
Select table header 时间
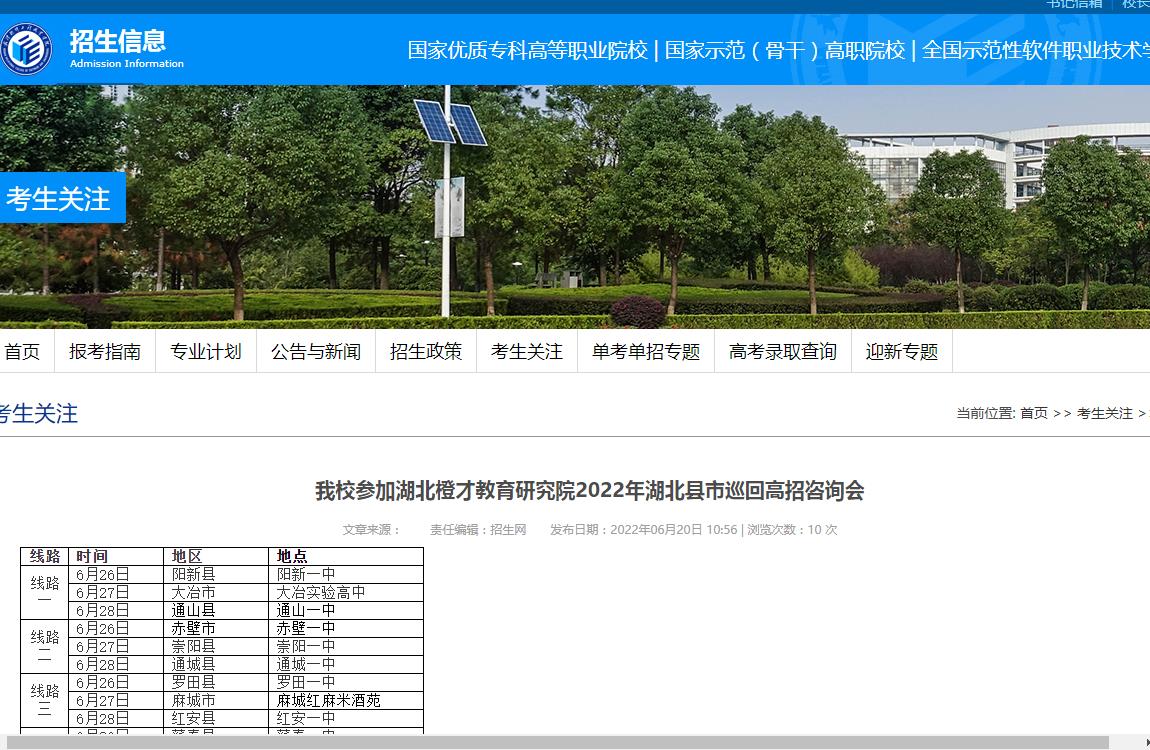[116, 556]
